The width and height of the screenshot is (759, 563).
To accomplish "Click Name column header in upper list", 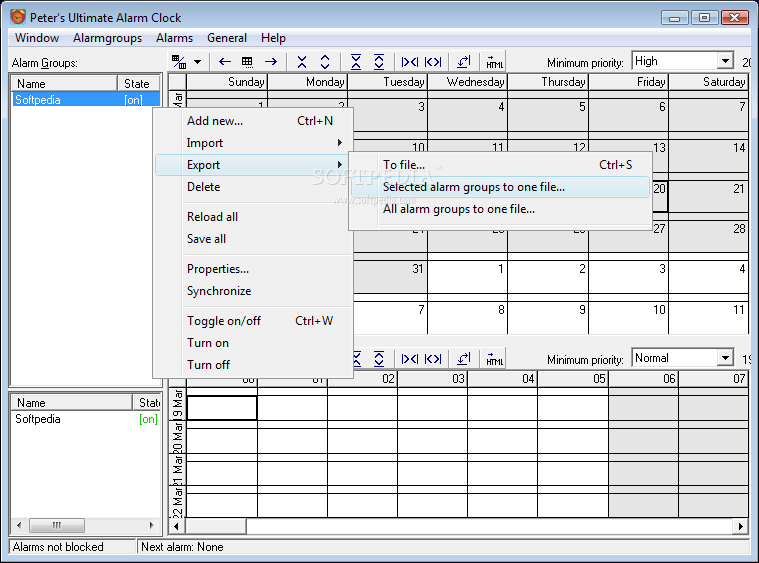I will click(x=64, y=84).
